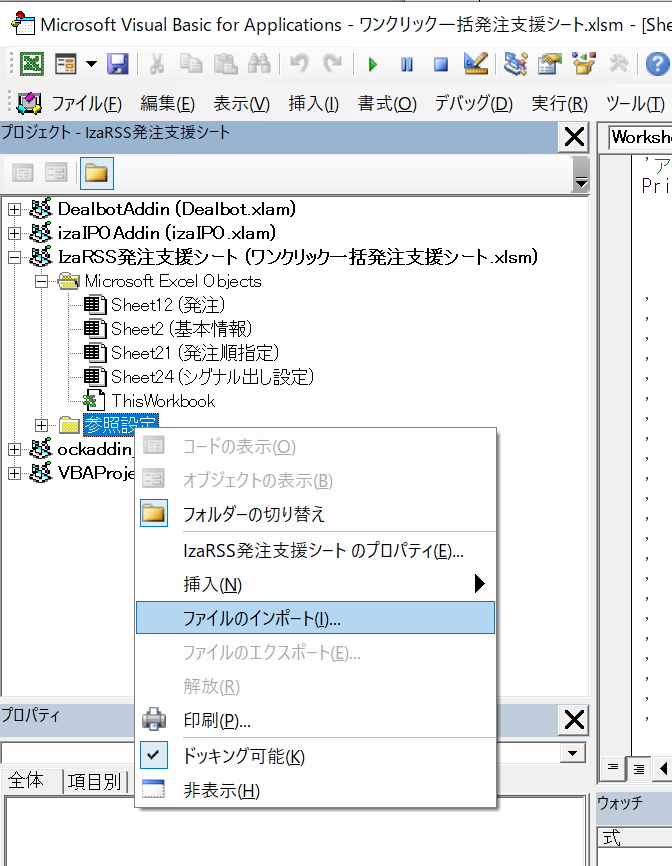
Task: Open the Toolbox toolbar icon
Action: coord(618,64)
